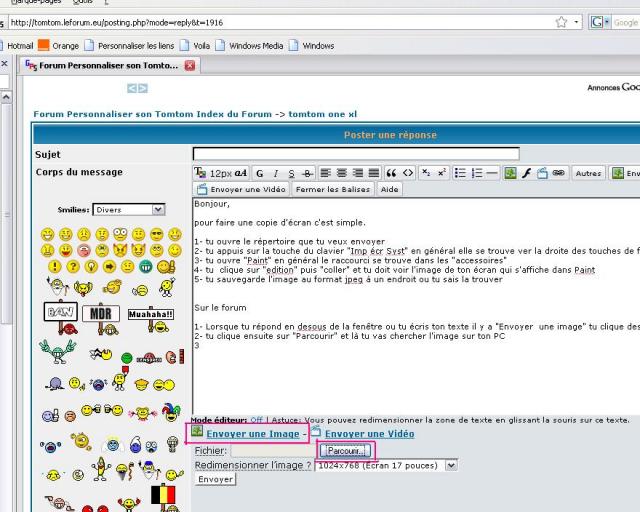This screenshot has width=640, height=512.
Task: Open the Aide button
Action: point(389,189)
